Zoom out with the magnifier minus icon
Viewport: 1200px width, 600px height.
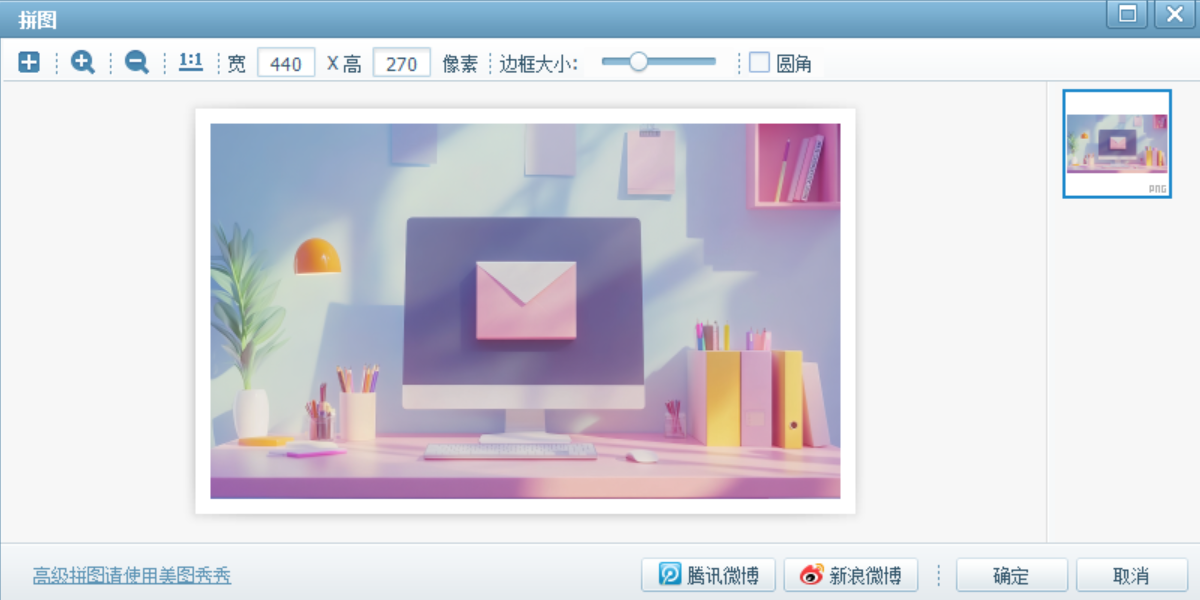coord(136,63)
